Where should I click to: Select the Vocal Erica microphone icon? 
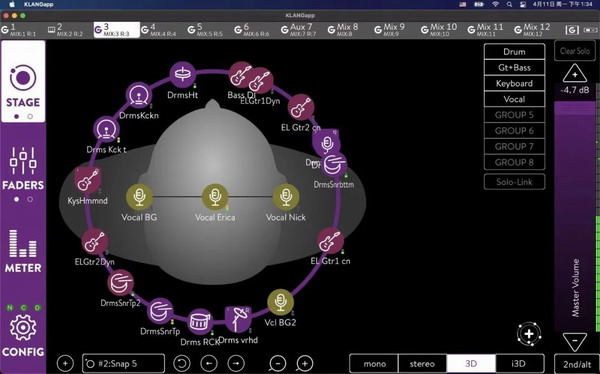(215, 197)
